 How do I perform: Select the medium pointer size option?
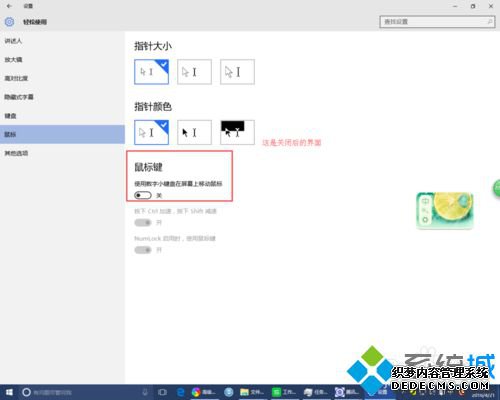(194, 72)
